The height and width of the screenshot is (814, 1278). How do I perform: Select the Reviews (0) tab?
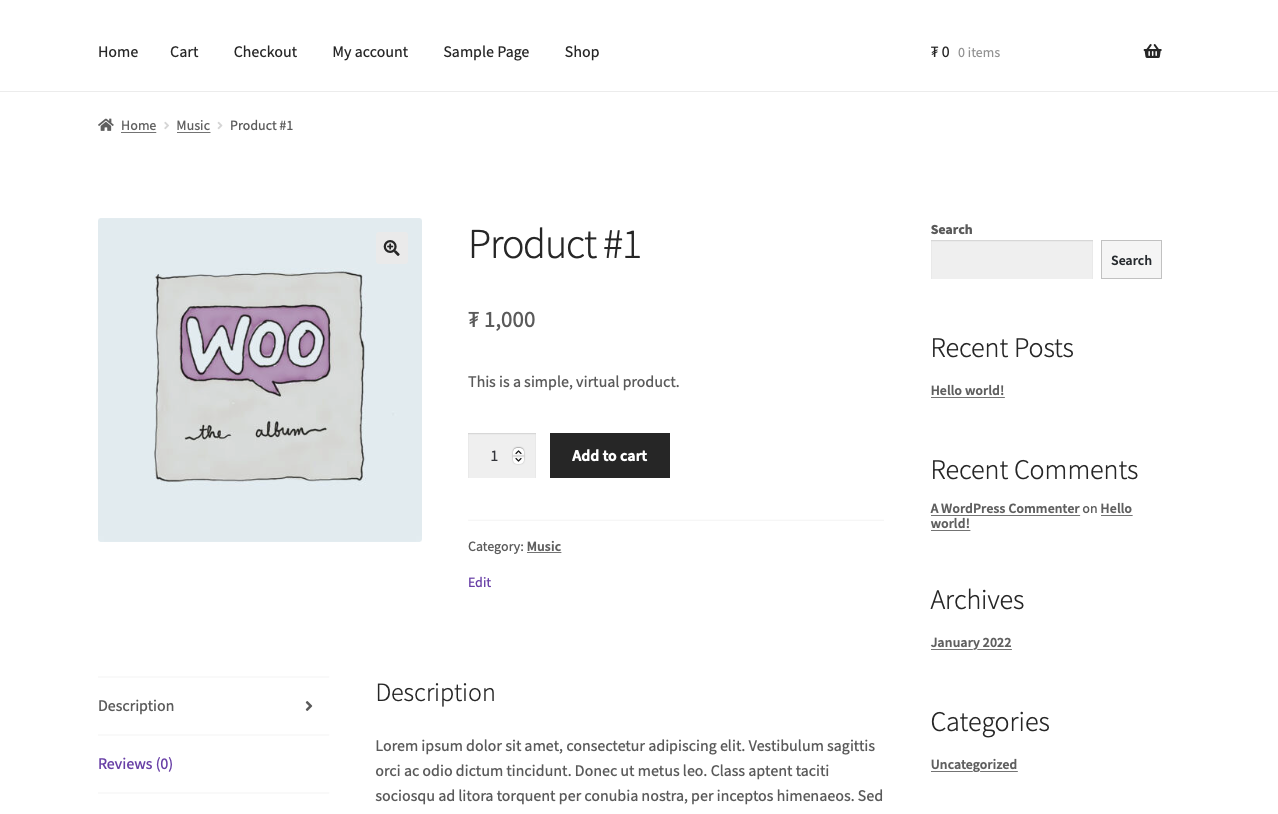[213, 764]
